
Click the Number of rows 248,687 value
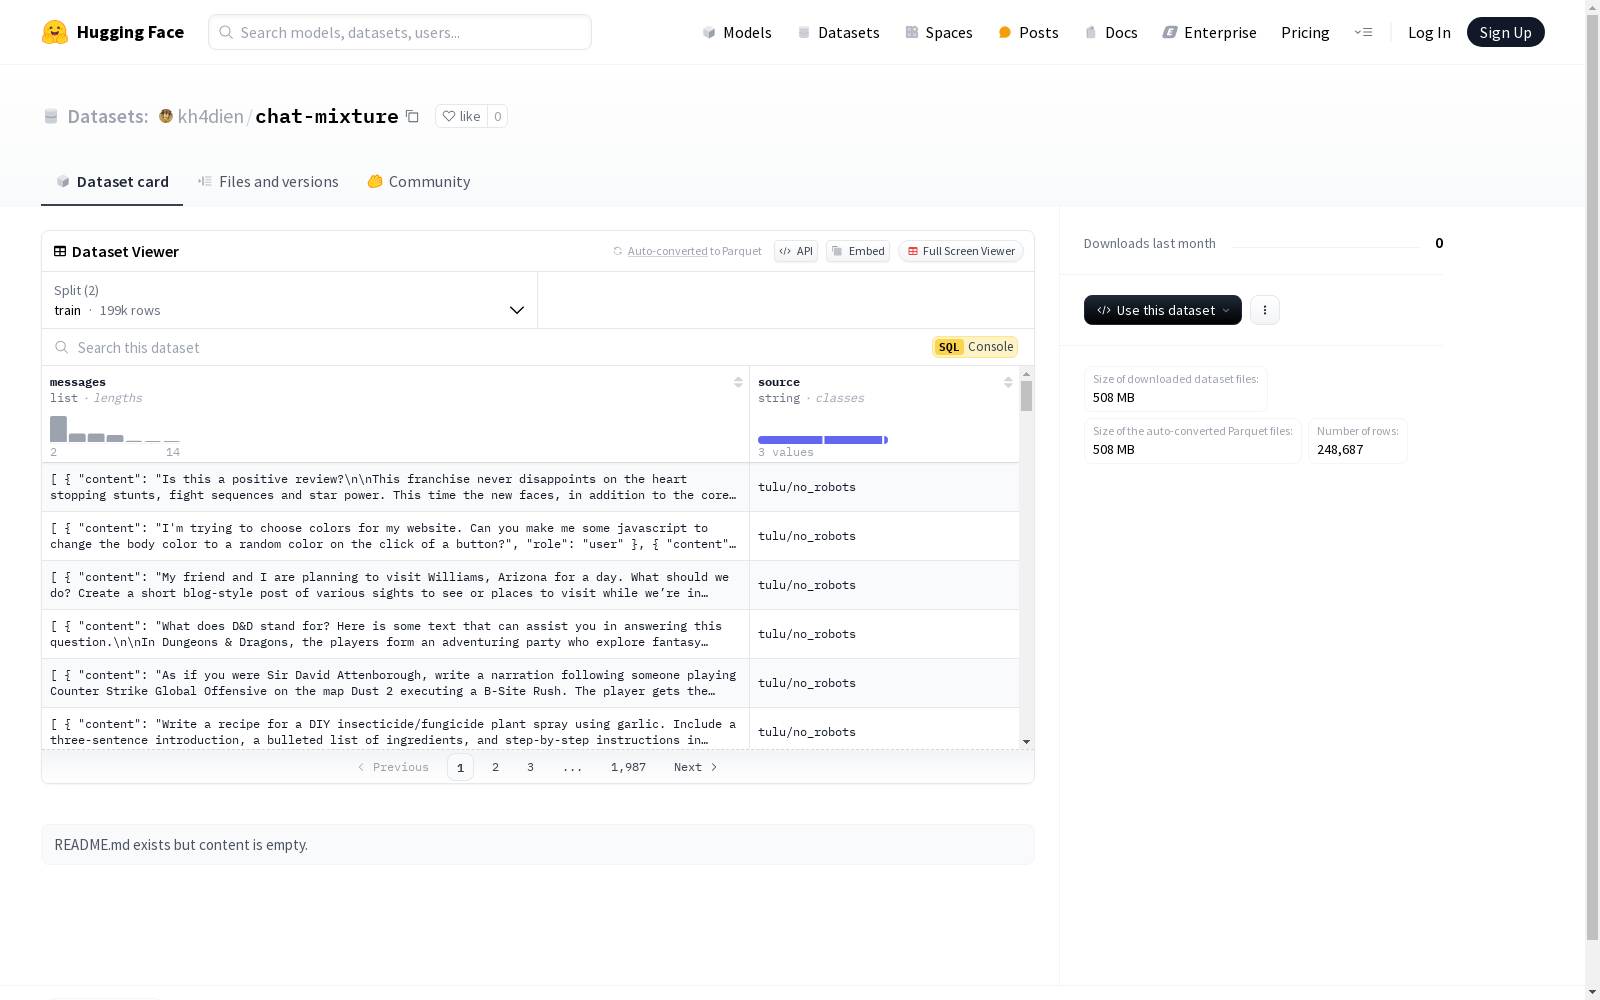click(1340, 450)
